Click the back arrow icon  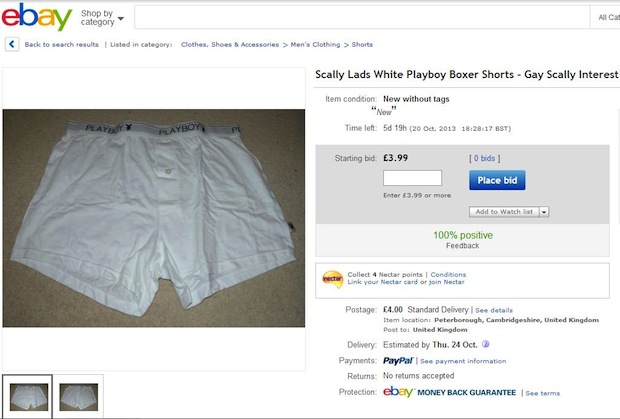(12, 44)
